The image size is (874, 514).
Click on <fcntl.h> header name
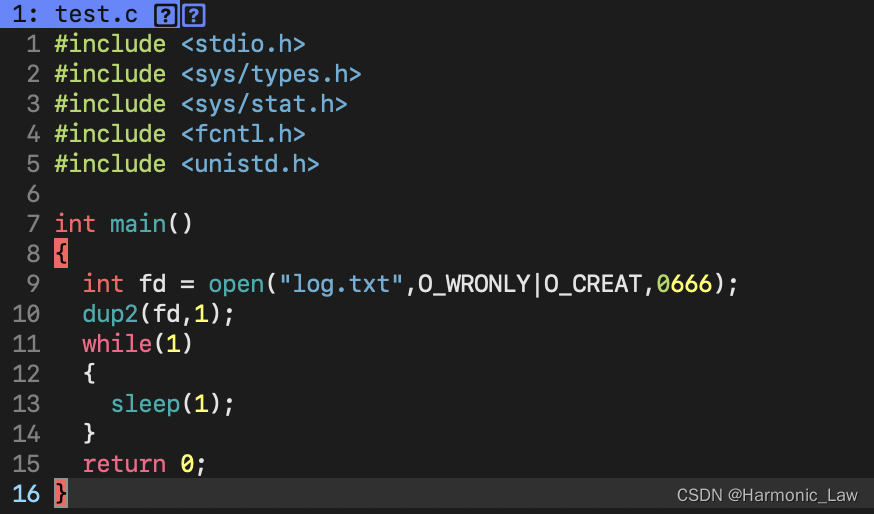click(243, 134)
